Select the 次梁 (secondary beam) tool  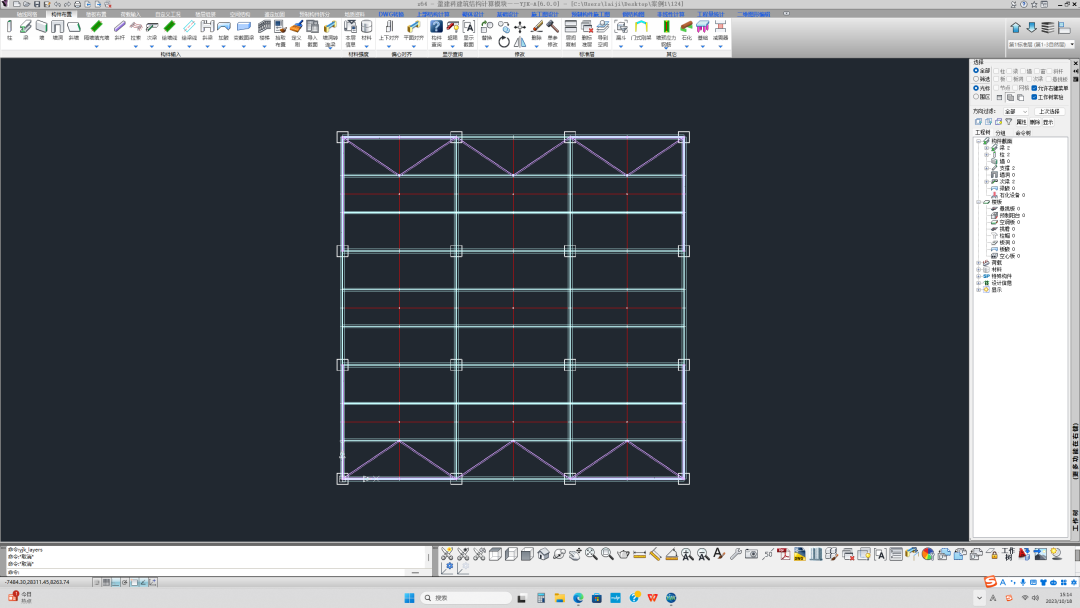click(152, 30)
